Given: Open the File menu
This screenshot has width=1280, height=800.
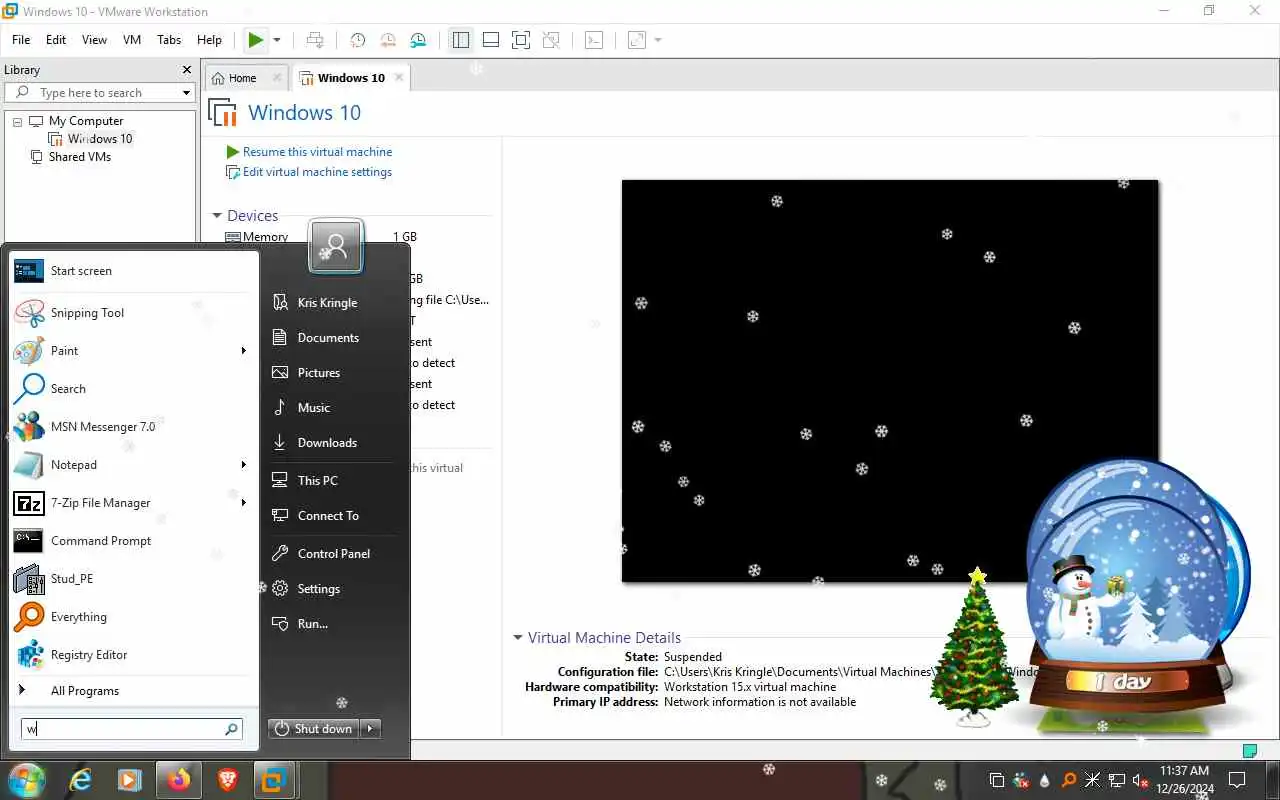Looking at the screenshot, I should point(21,40).
